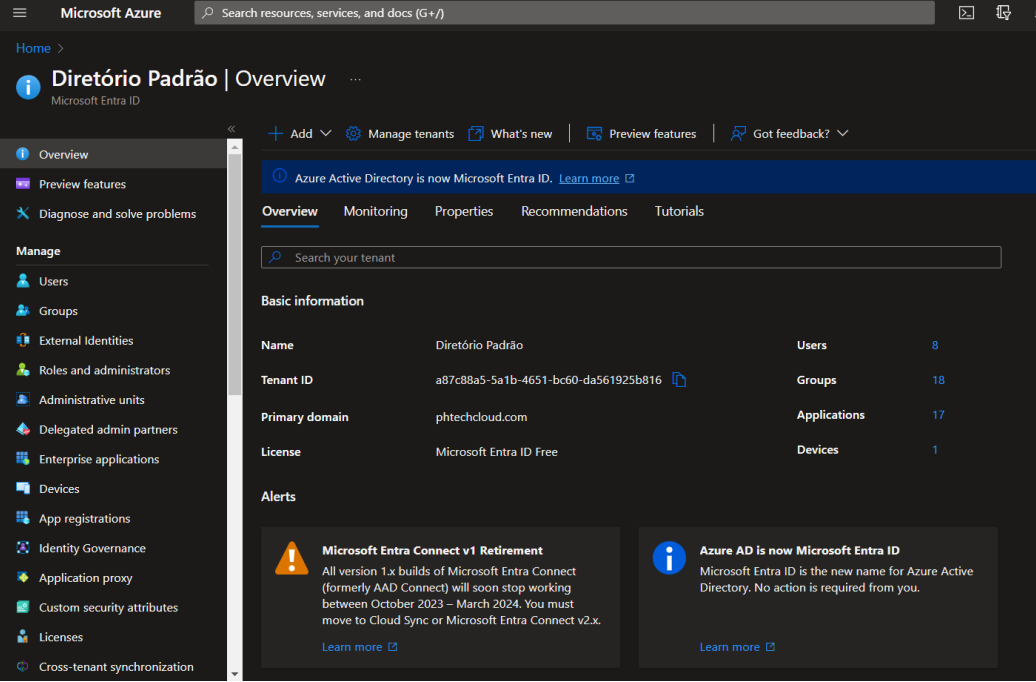Click the Got feedback person icon
The height and width of the screenshot is (682, 1036).
tap(738, 133)
